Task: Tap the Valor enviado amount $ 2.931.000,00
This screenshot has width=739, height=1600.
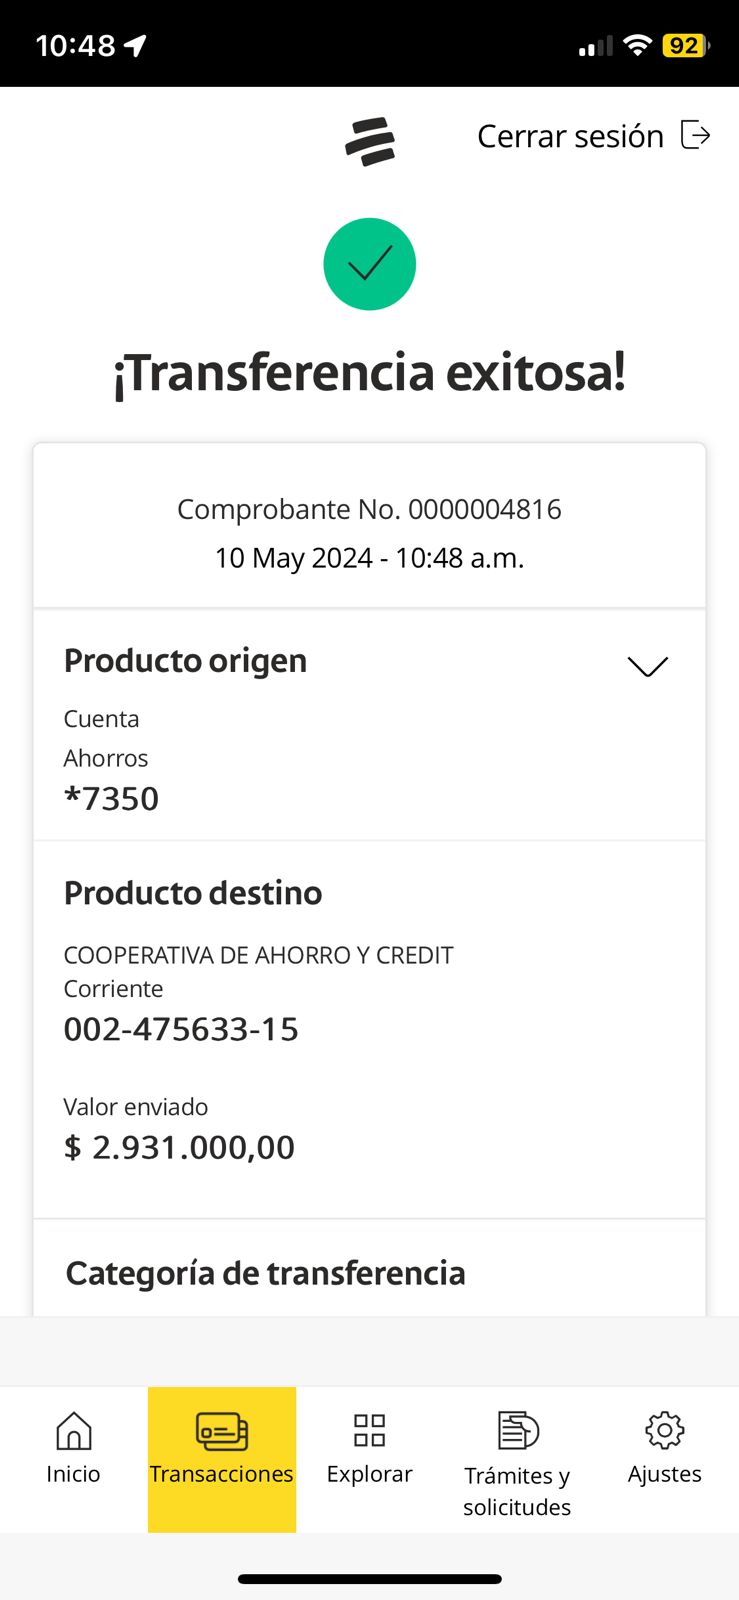Action: 179,1147
